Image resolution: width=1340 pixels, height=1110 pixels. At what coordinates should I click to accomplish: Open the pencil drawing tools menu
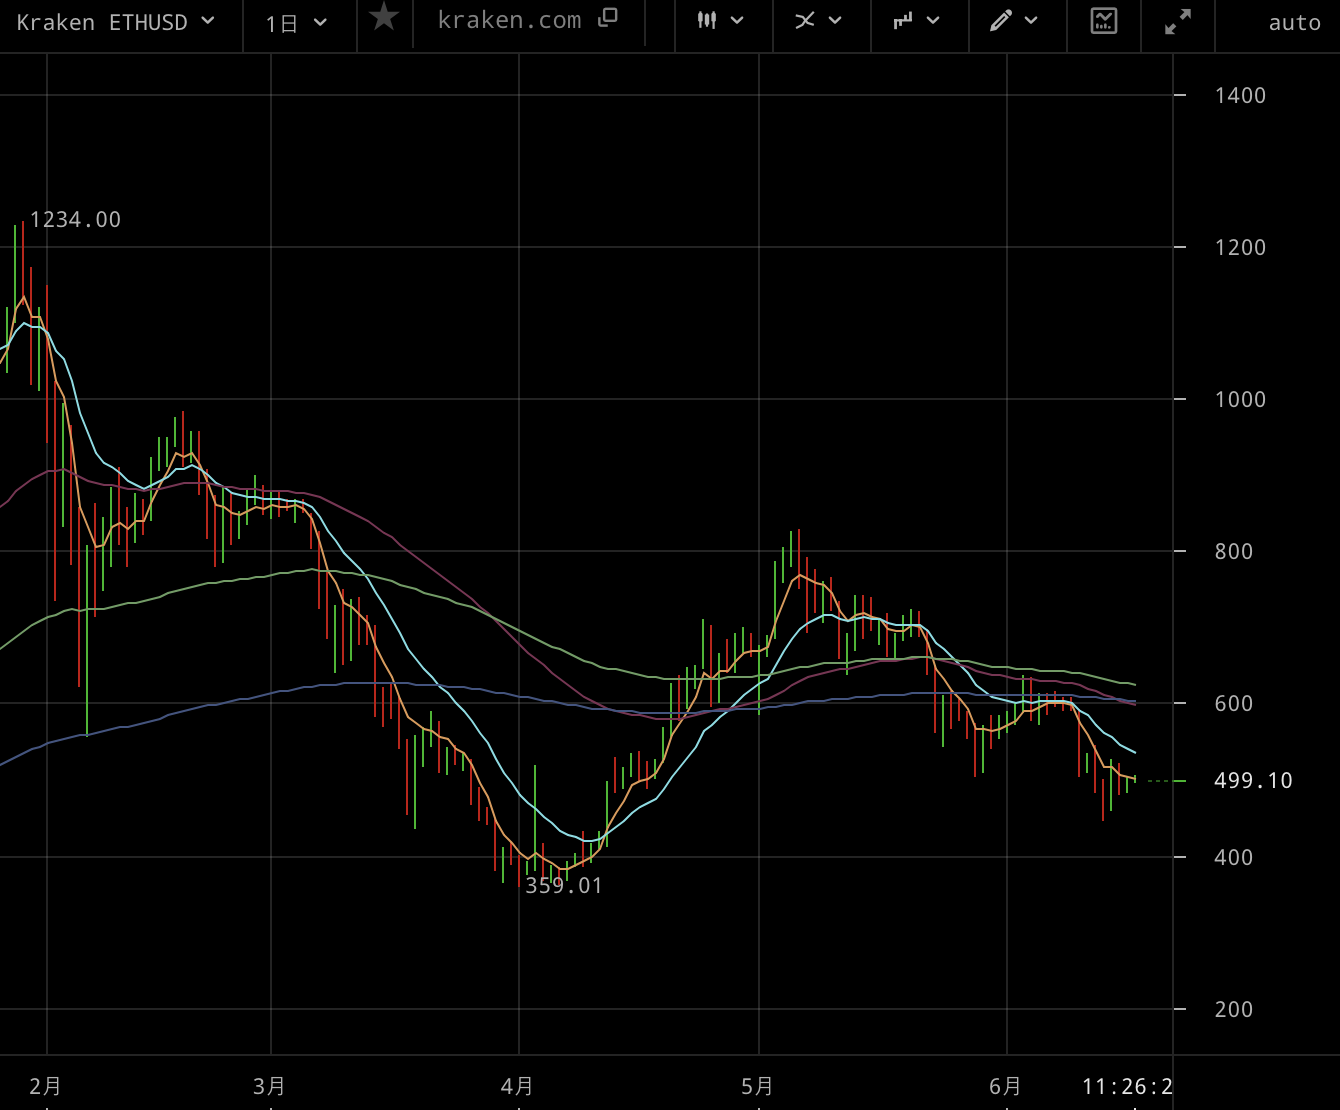point(1014,21)
